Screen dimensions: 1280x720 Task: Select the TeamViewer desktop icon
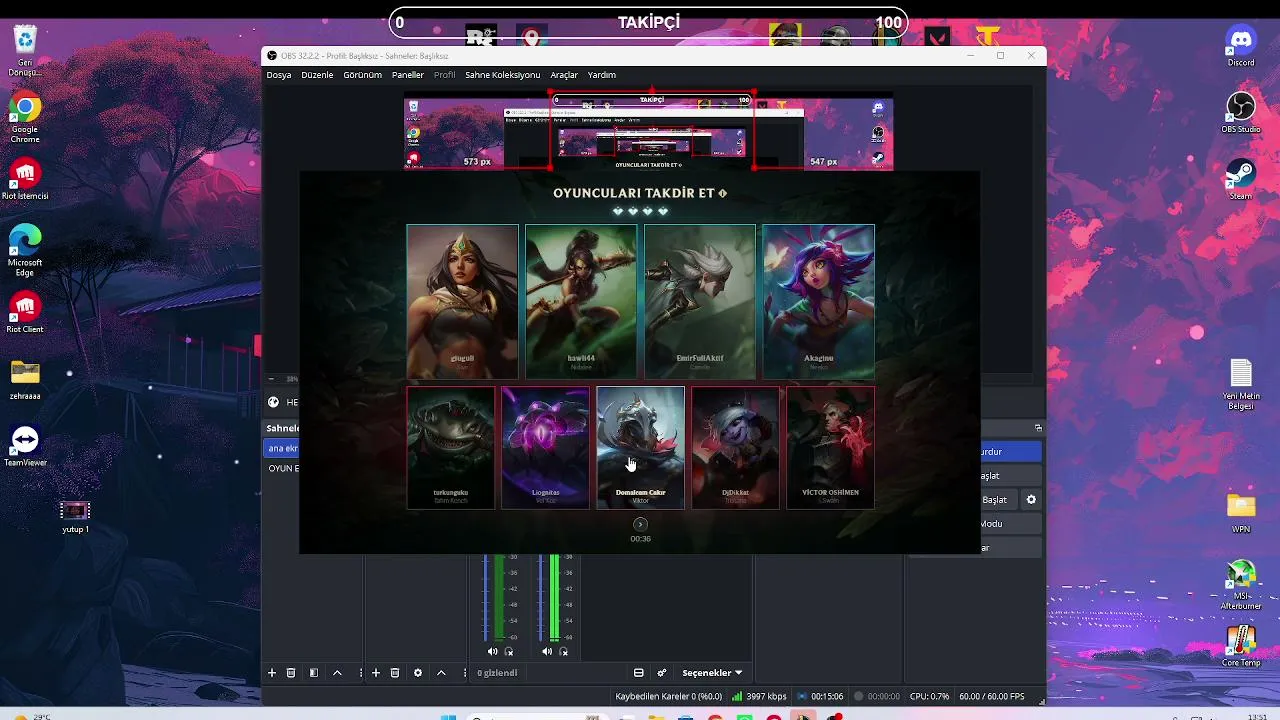coord(25,446)
